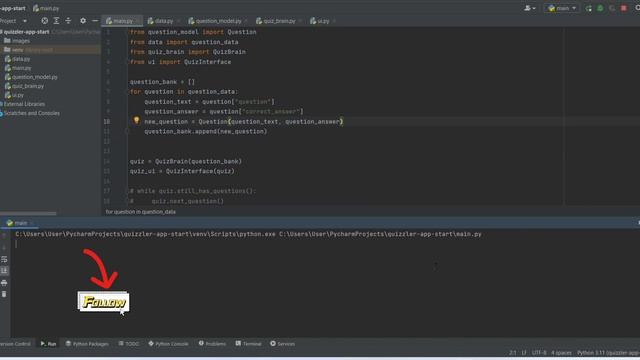The image size is (640, 360).
Task: Select question_model.py in project tree
Action: [31, 77]
